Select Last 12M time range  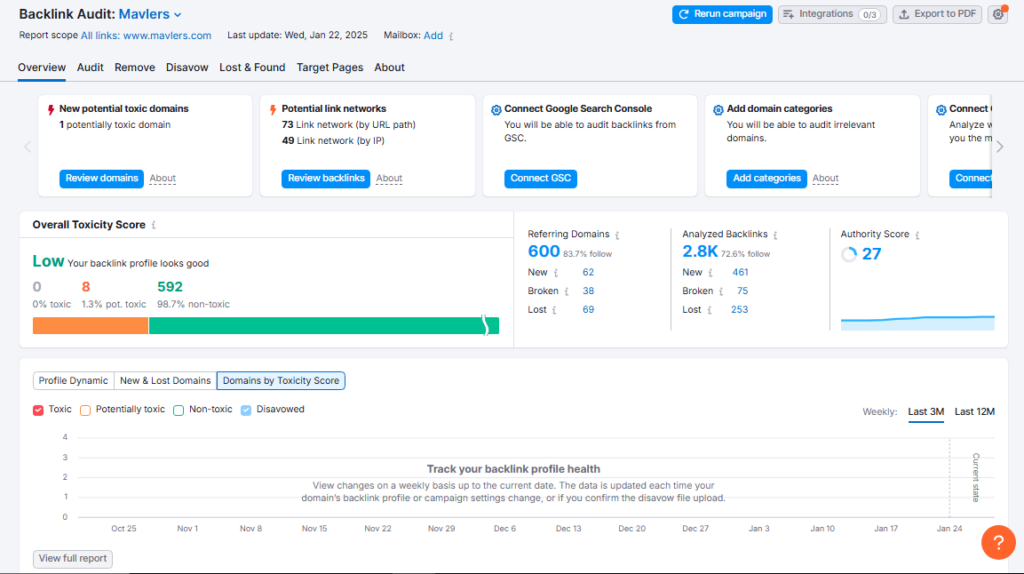[974, 411]
